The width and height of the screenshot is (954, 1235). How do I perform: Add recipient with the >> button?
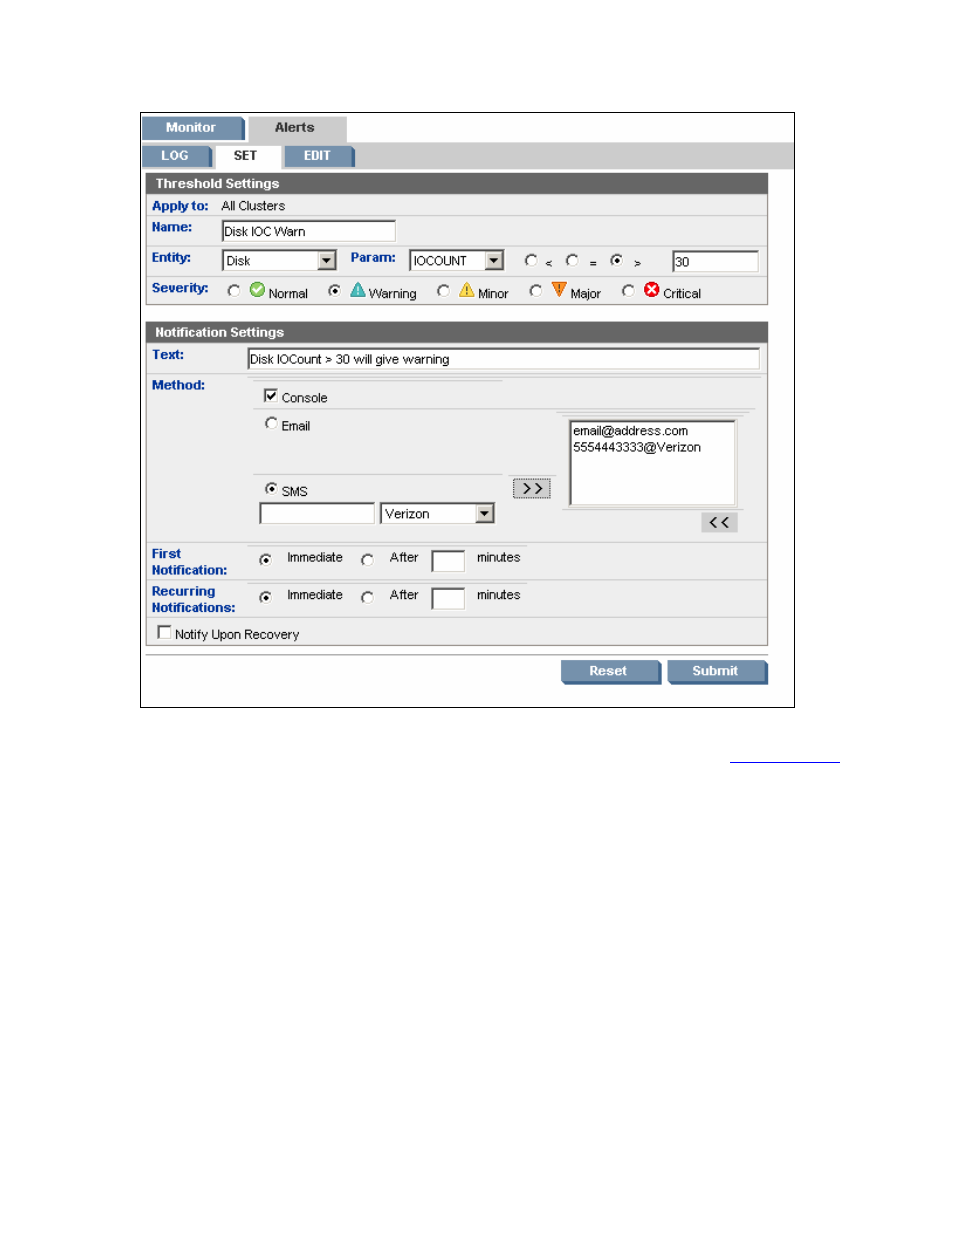point(531,489)
